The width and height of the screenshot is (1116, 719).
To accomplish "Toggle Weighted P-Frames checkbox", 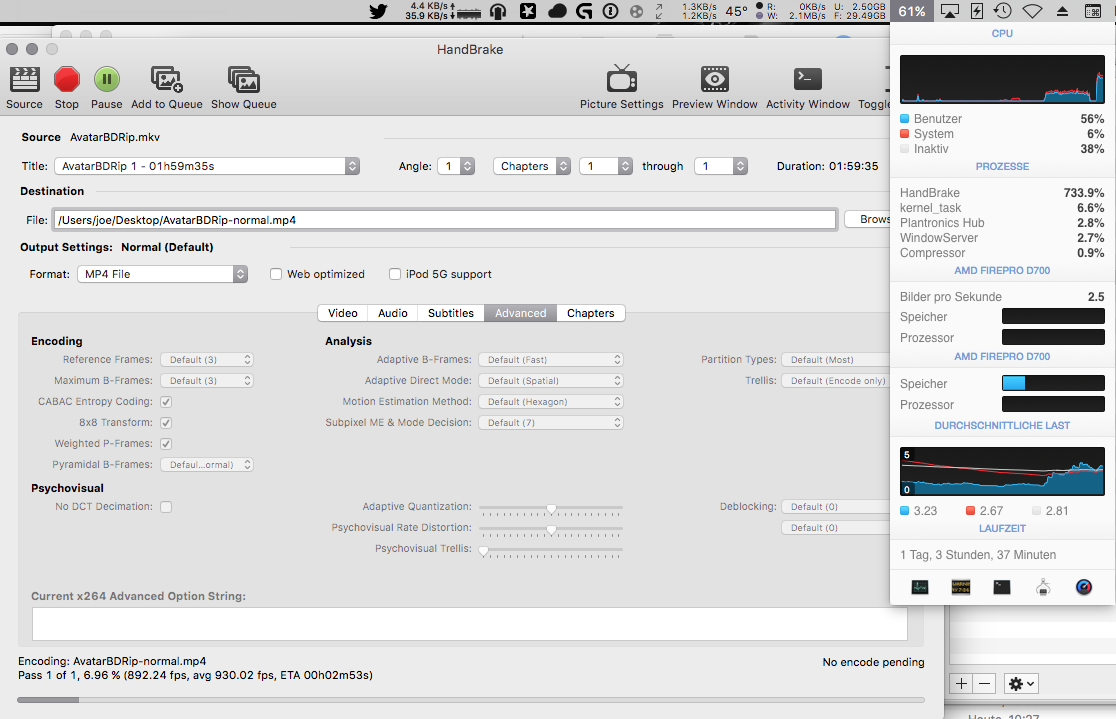I will [x=166, y=444].
